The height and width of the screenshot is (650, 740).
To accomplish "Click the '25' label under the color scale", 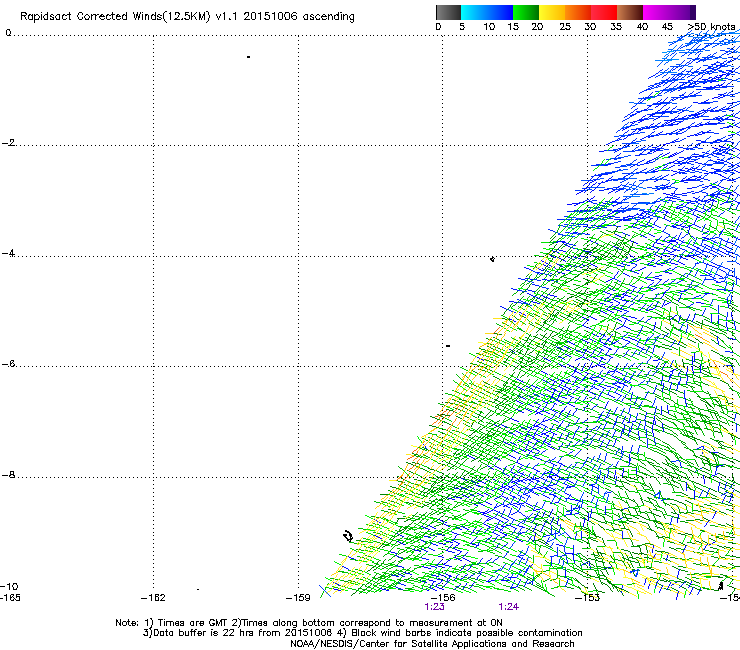I will pos(565,27).
